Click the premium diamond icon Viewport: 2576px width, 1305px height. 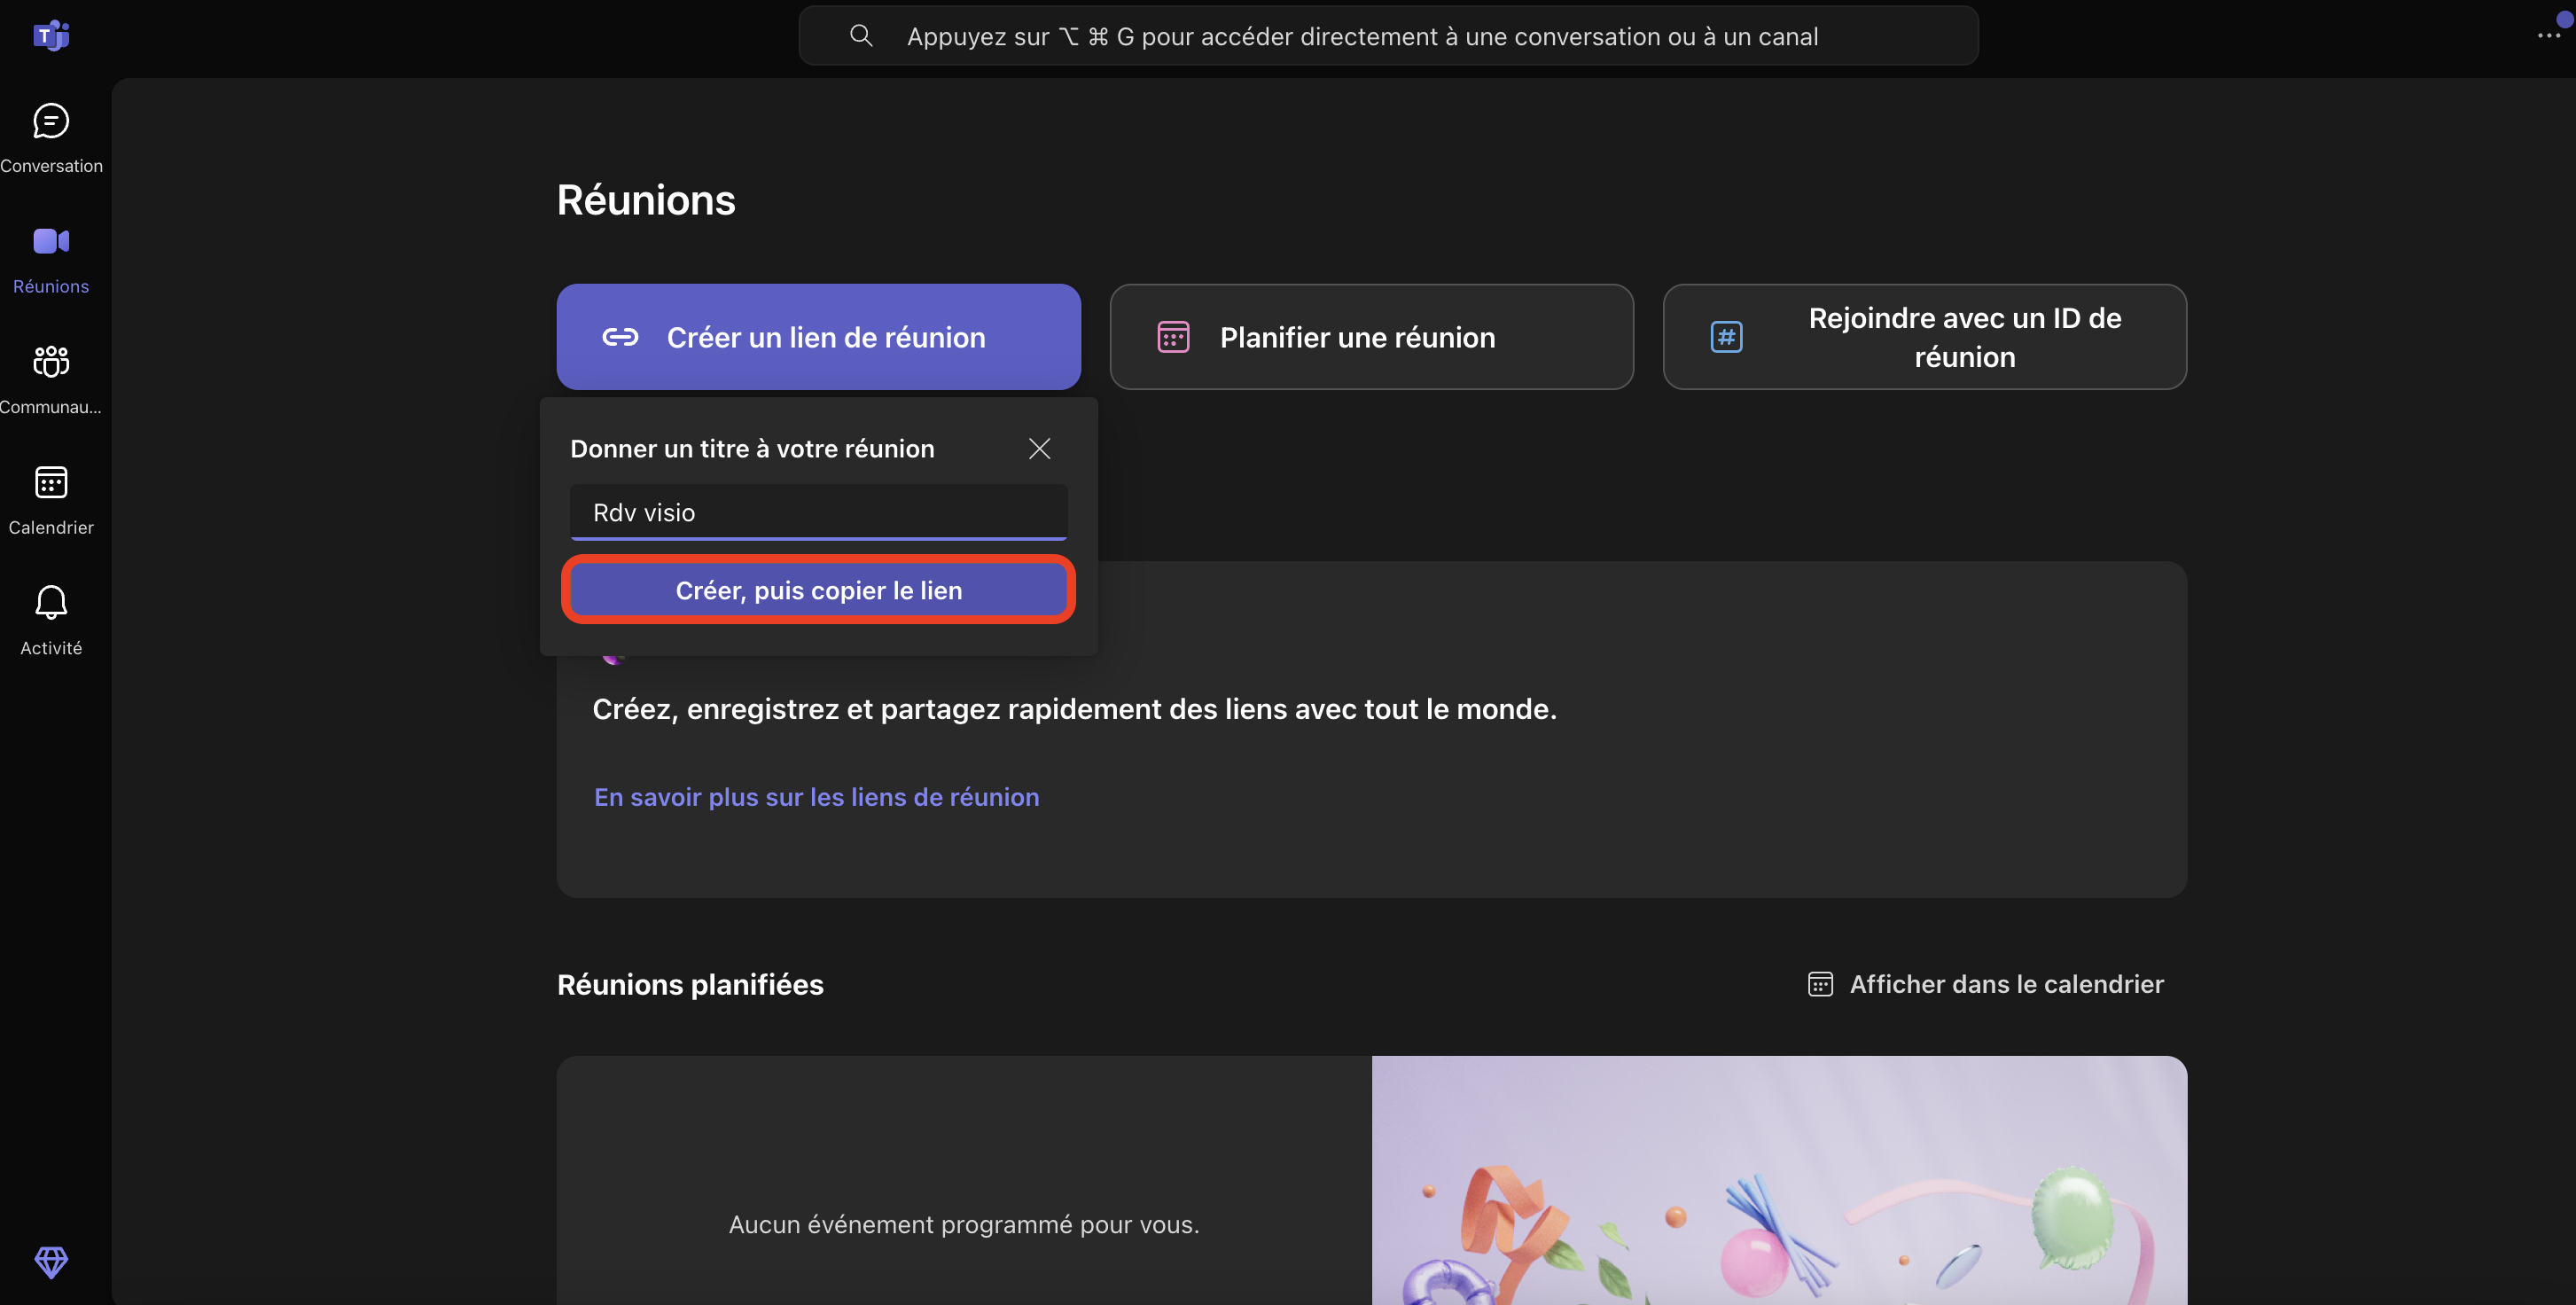coord(51,1261)
